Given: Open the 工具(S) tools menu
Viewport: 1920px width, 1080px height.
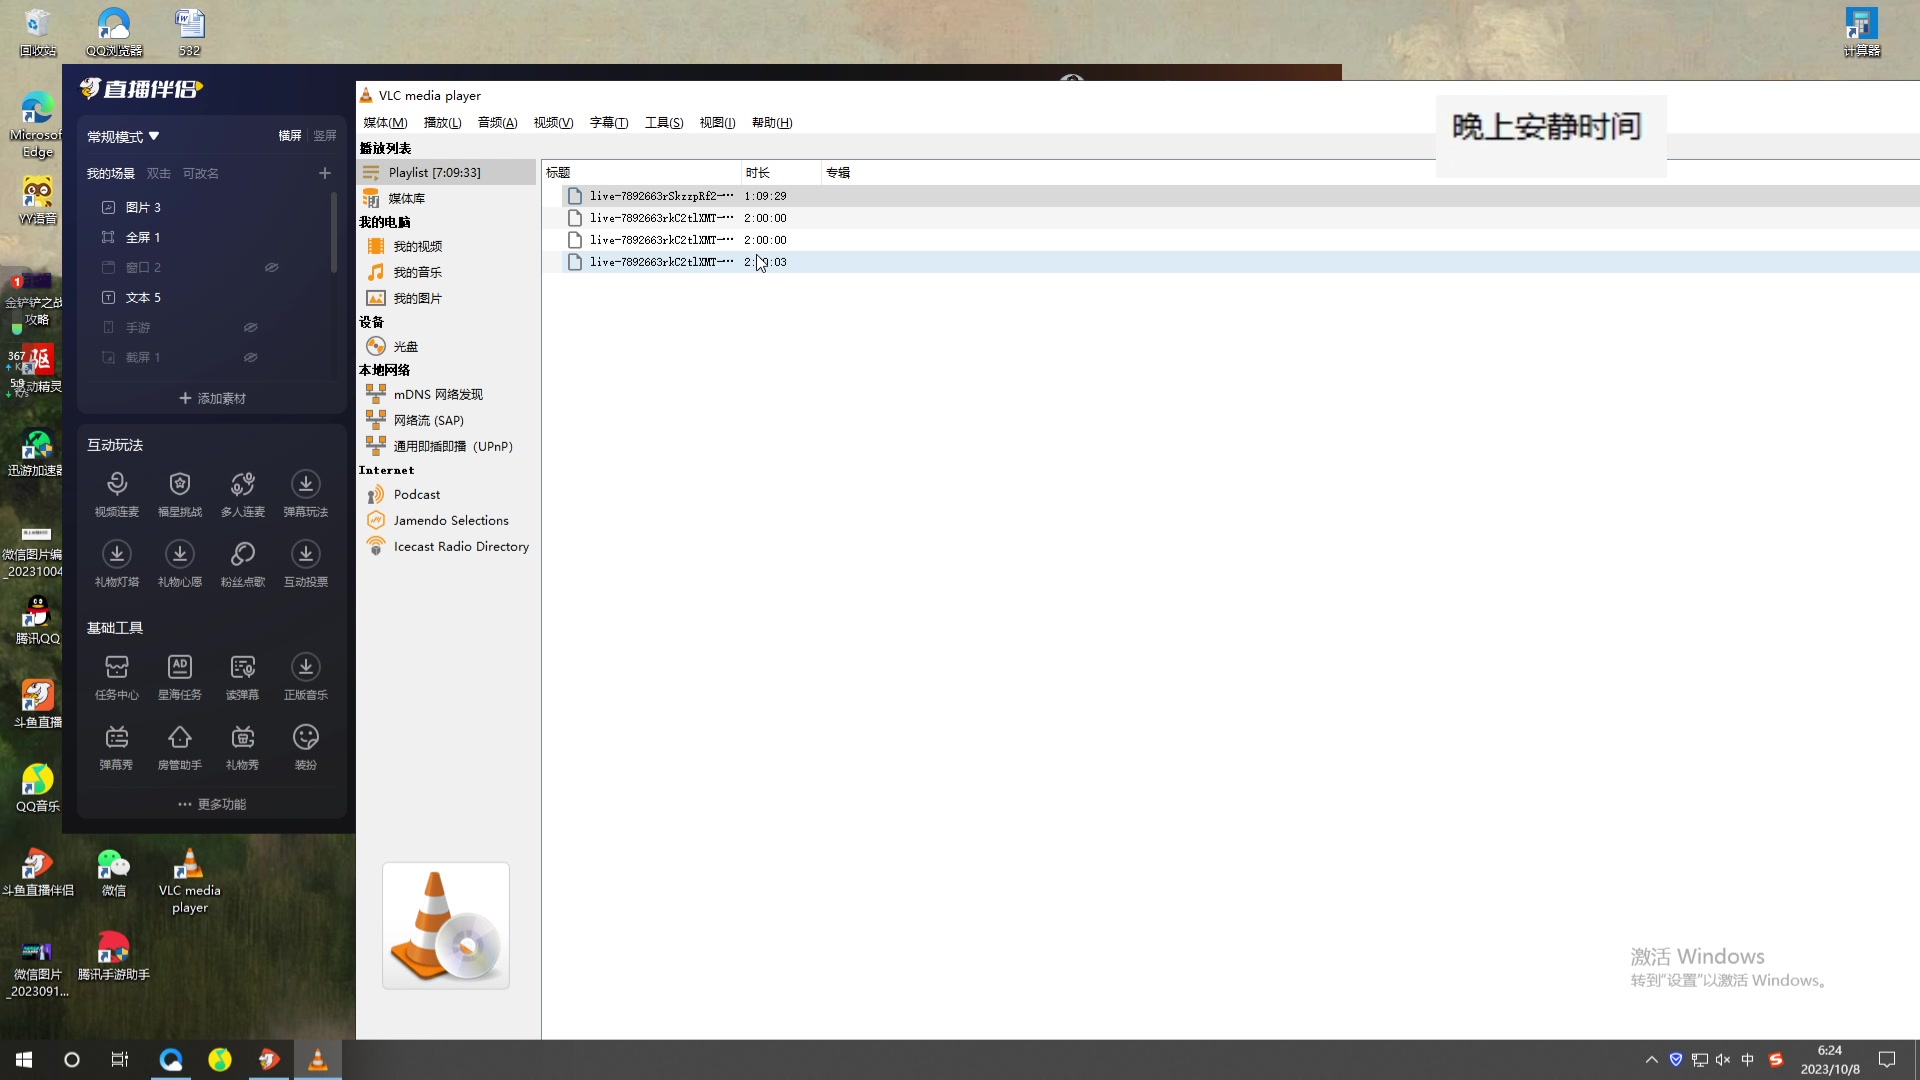Looking at the screenshot, I should click(664, 123).
